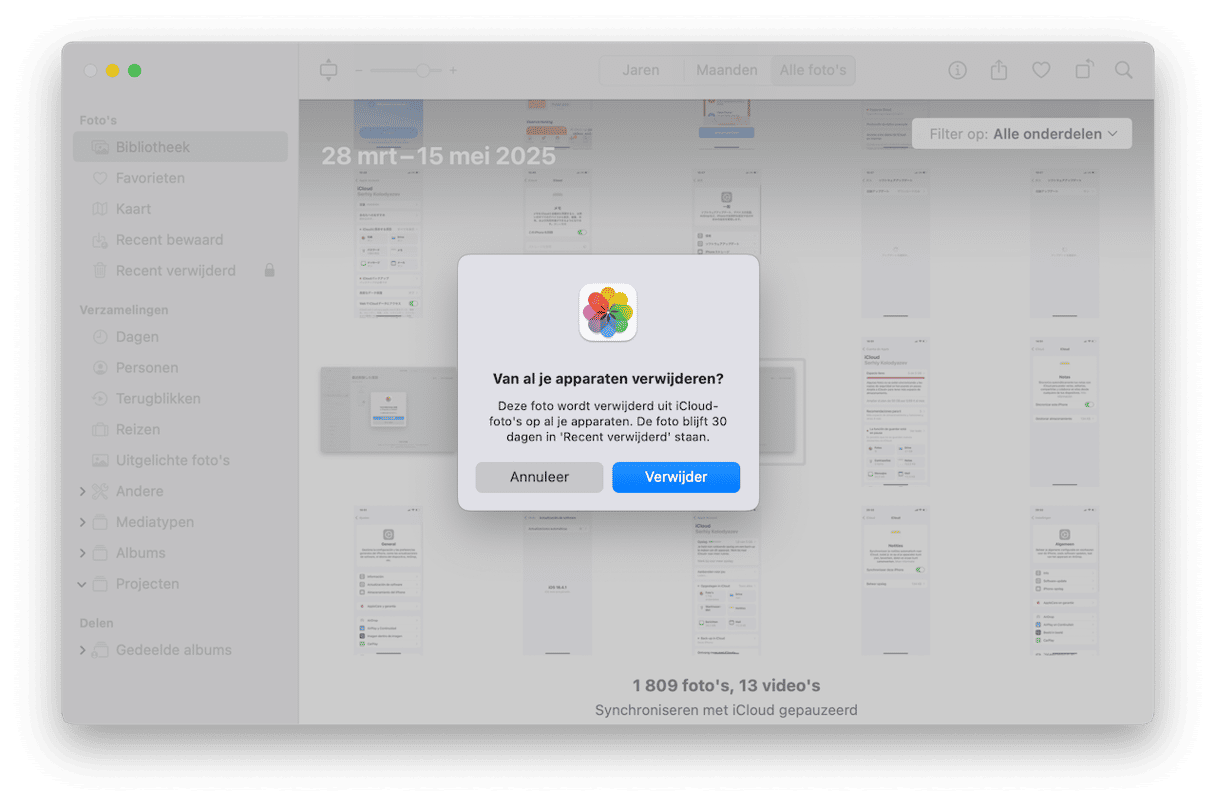
Task: Open the Reizen collection
Action: pos(180,430)
